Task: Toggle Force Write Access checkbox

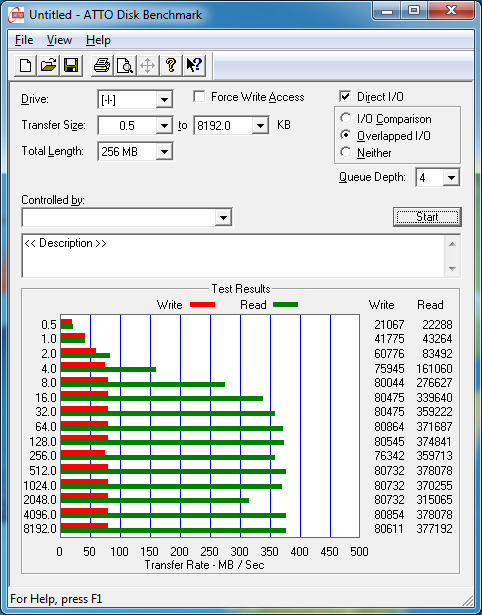Action: (199, 96)
